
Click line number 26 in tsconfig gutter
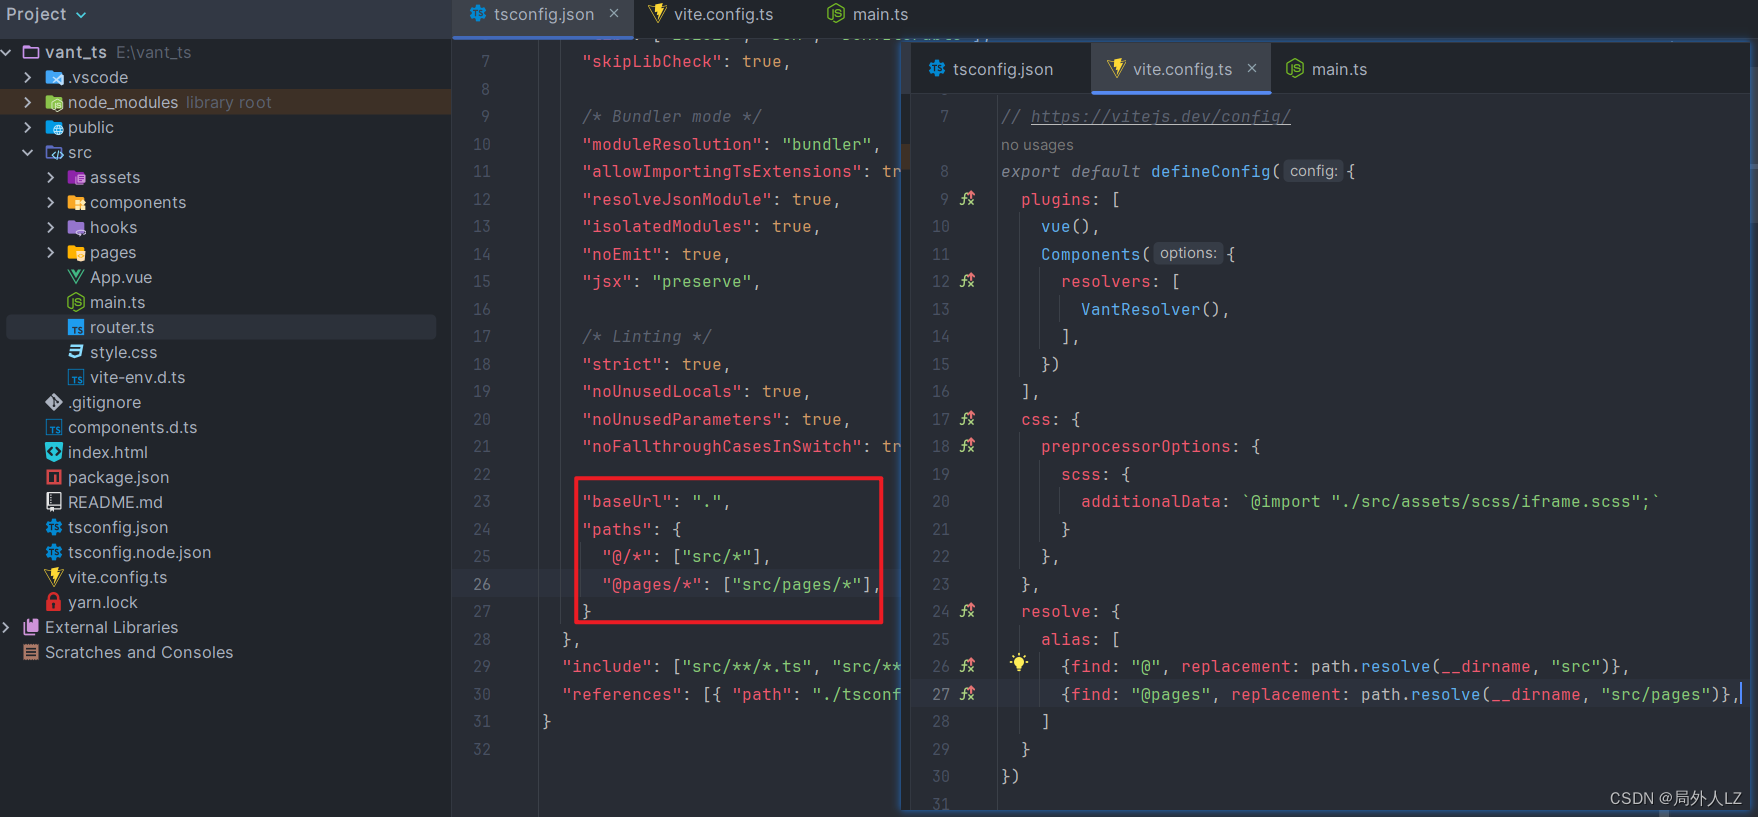pos(482,584)
